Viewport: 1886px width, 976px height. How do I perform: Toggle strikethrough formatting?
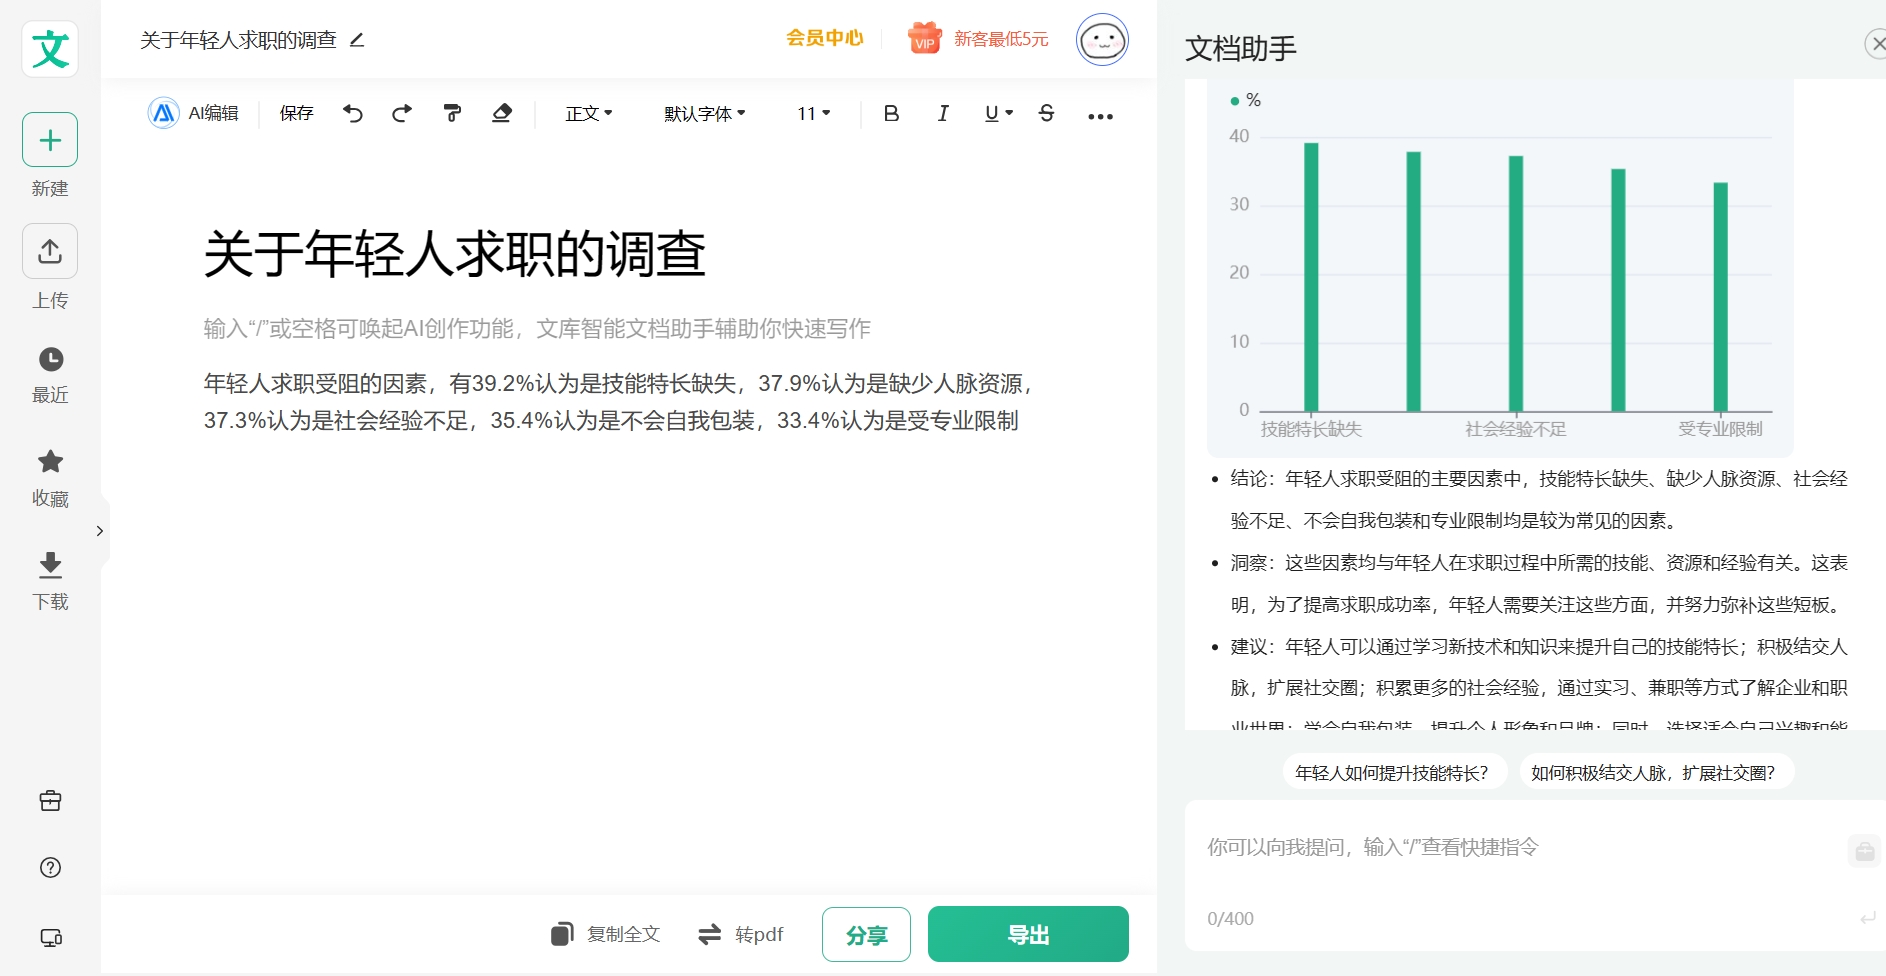pyautogui.click(x=1046, y=114)
